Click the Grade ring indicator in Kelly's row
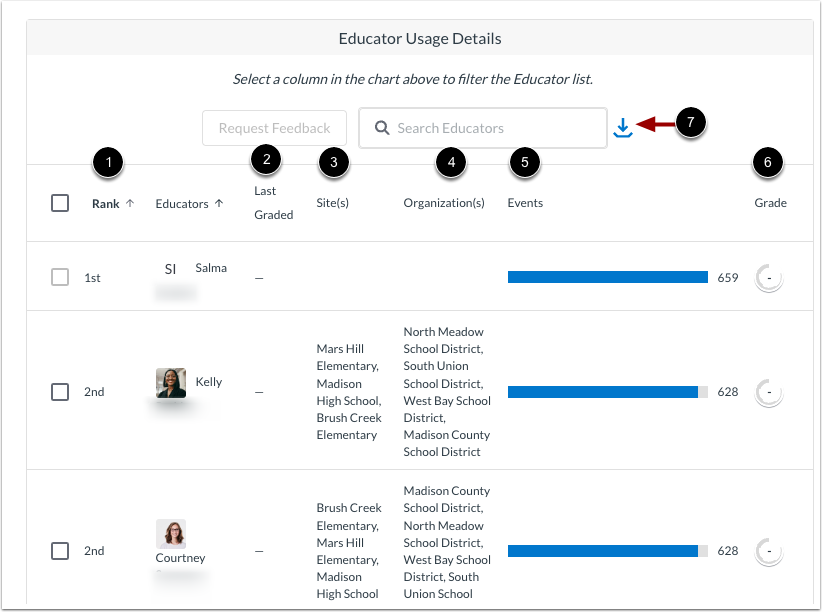The image size is (822, 612). [768, 391]
